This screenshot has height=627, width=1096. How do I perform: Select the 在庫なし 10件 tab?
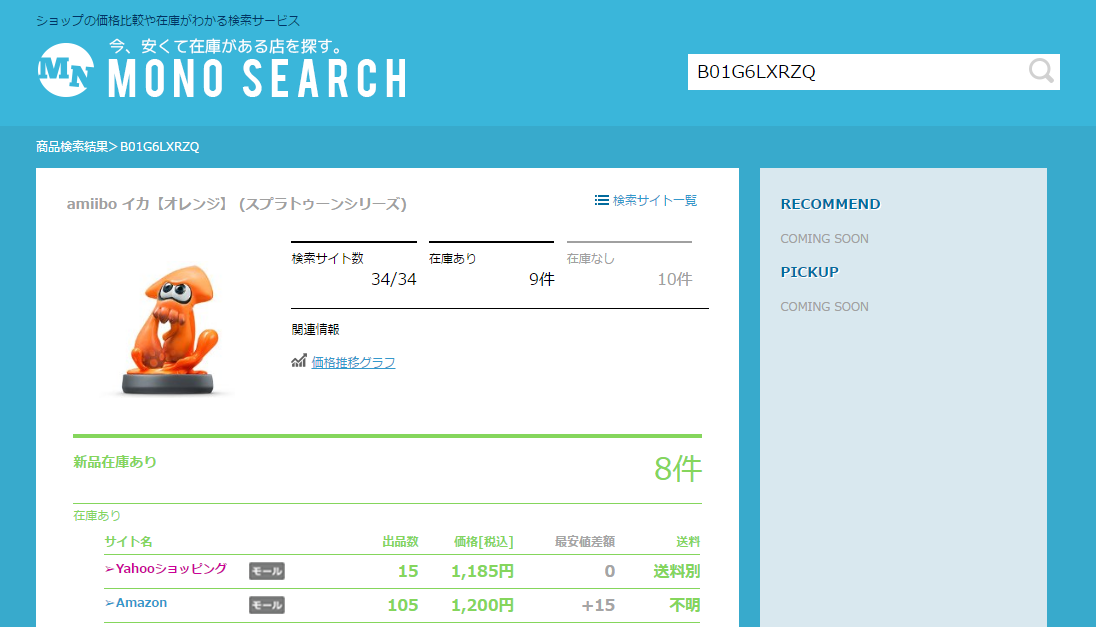(x=629, y=266)
